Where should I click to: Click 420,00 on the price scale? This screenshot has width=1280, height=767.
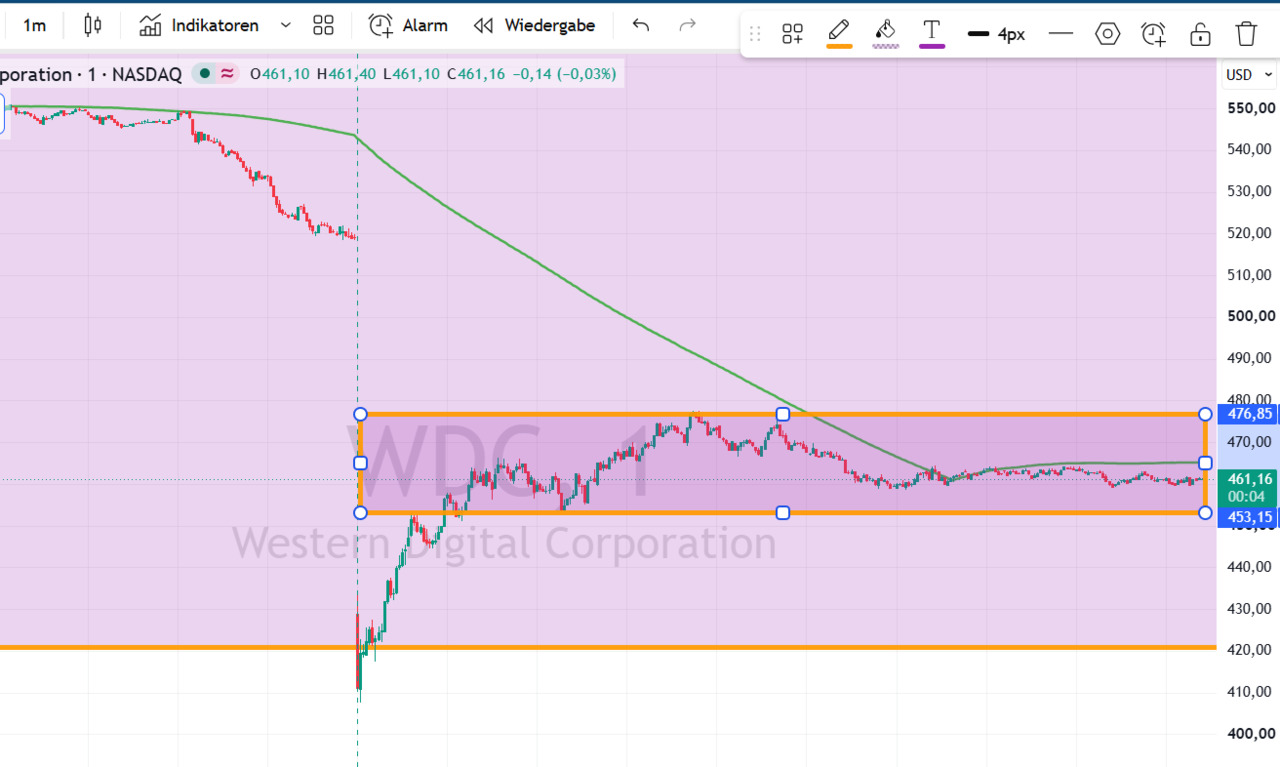pyautogui.click(x=1251, y=650)
